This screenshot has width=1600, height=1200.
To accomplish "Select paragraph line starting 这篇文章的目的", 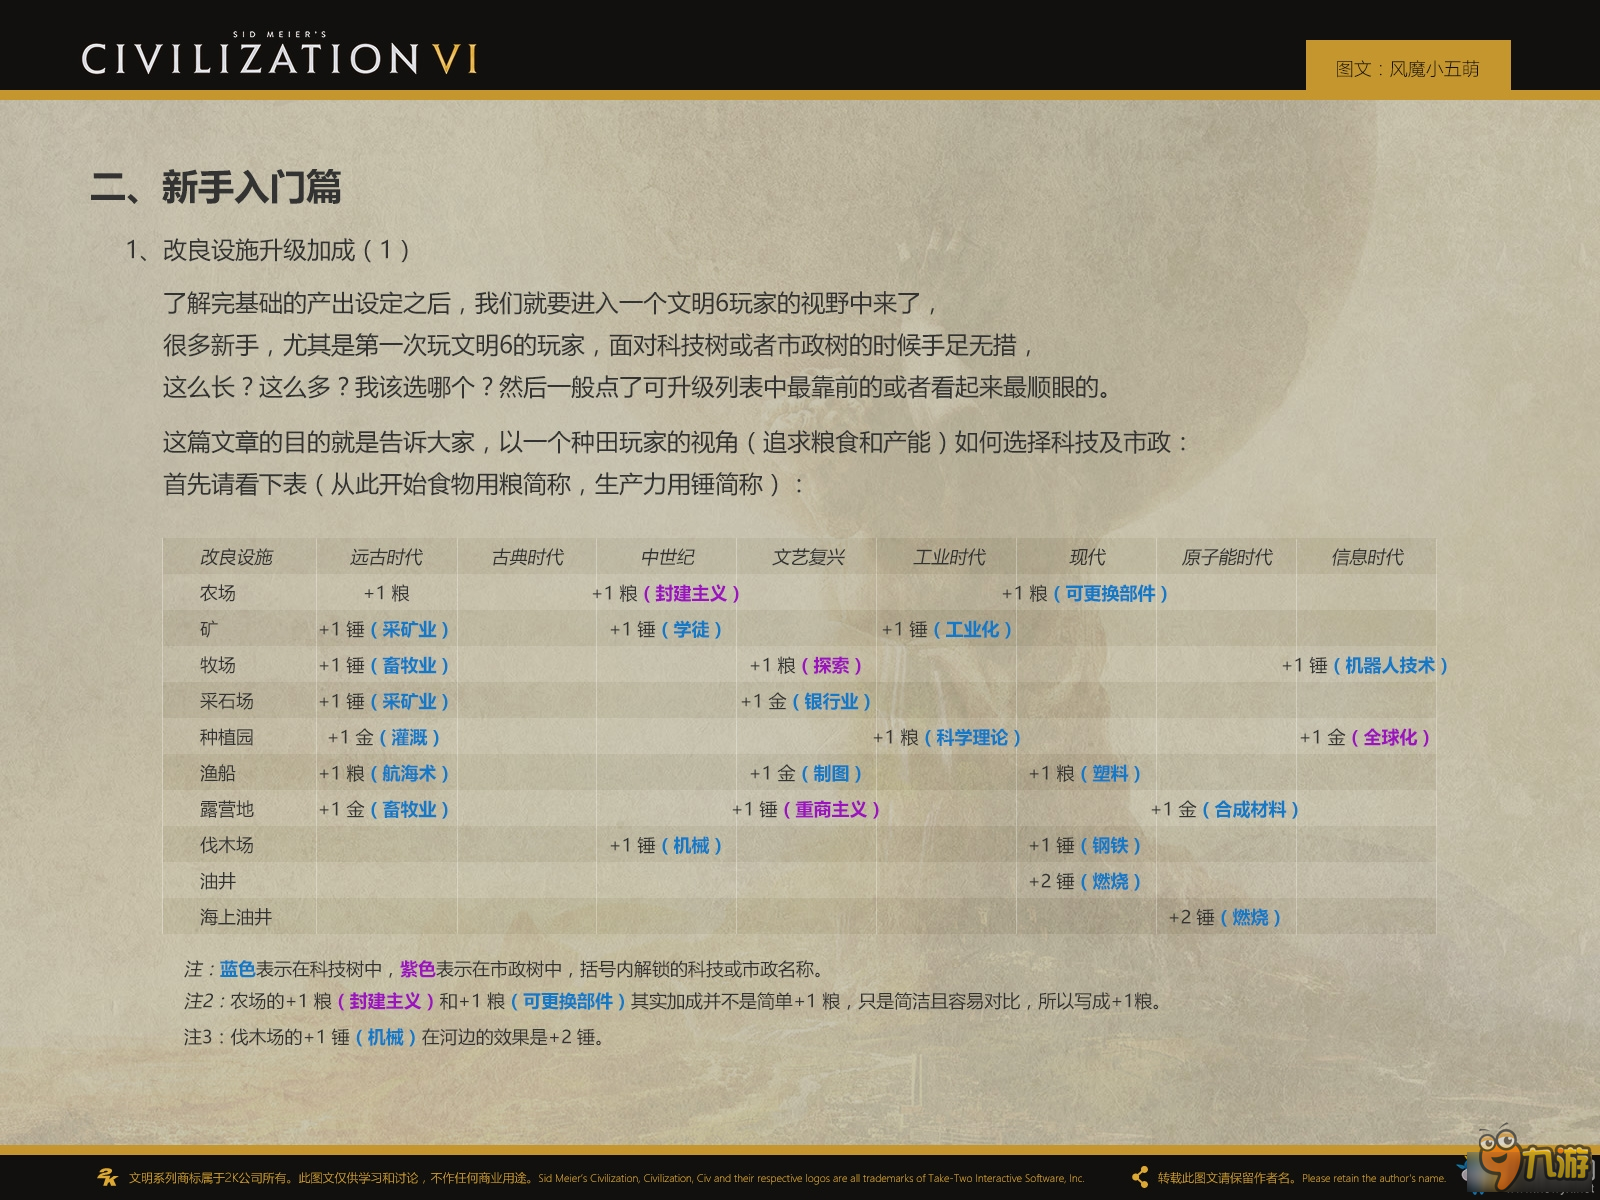I will (x=676, y=442).
